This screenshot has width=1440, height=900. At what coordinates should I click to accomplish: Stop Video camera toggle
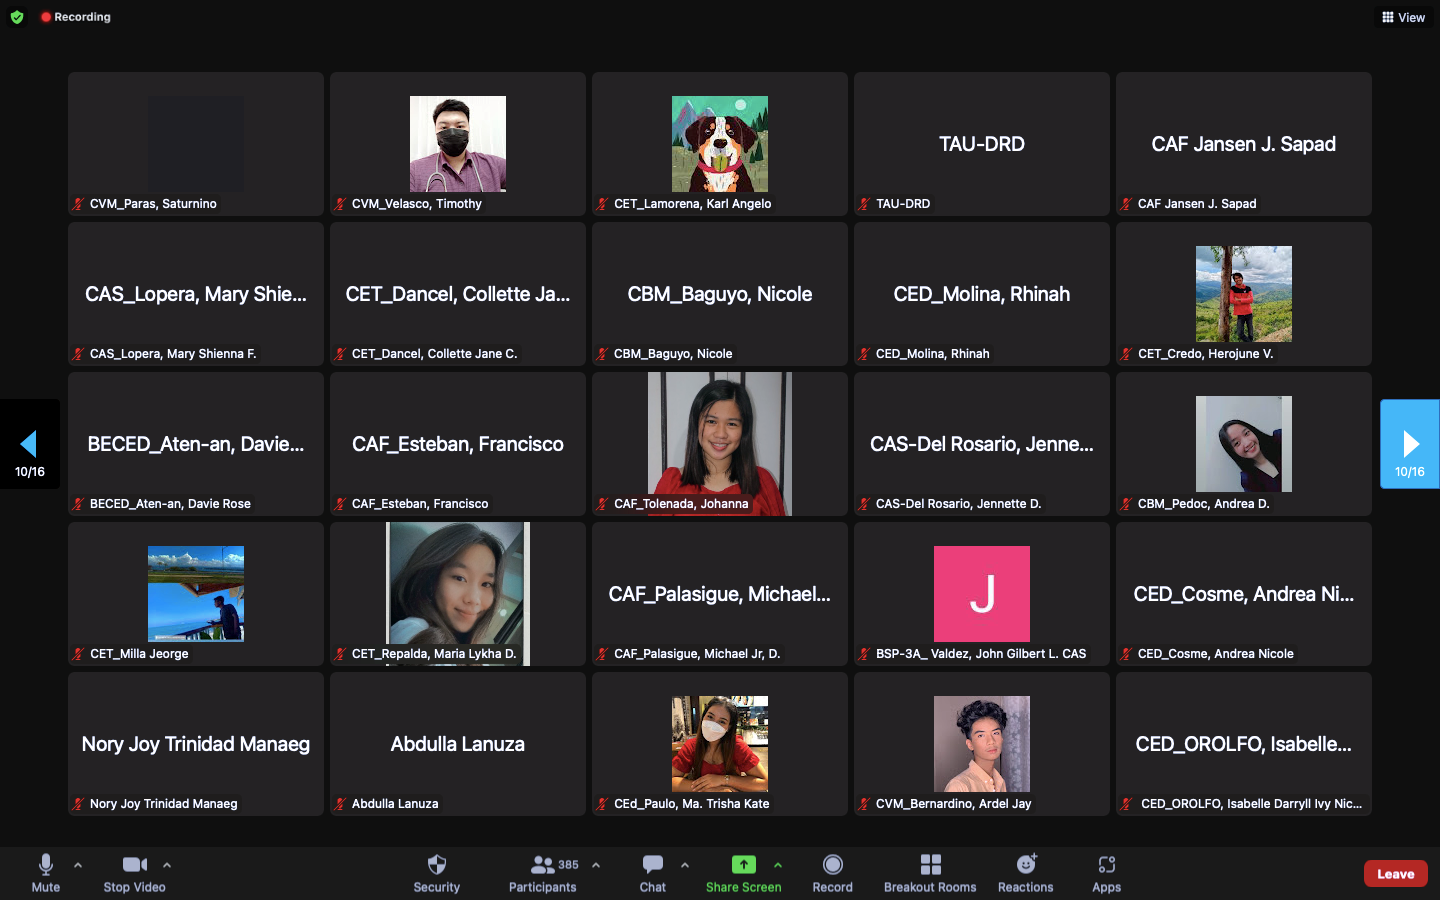(x=134, y=872)
